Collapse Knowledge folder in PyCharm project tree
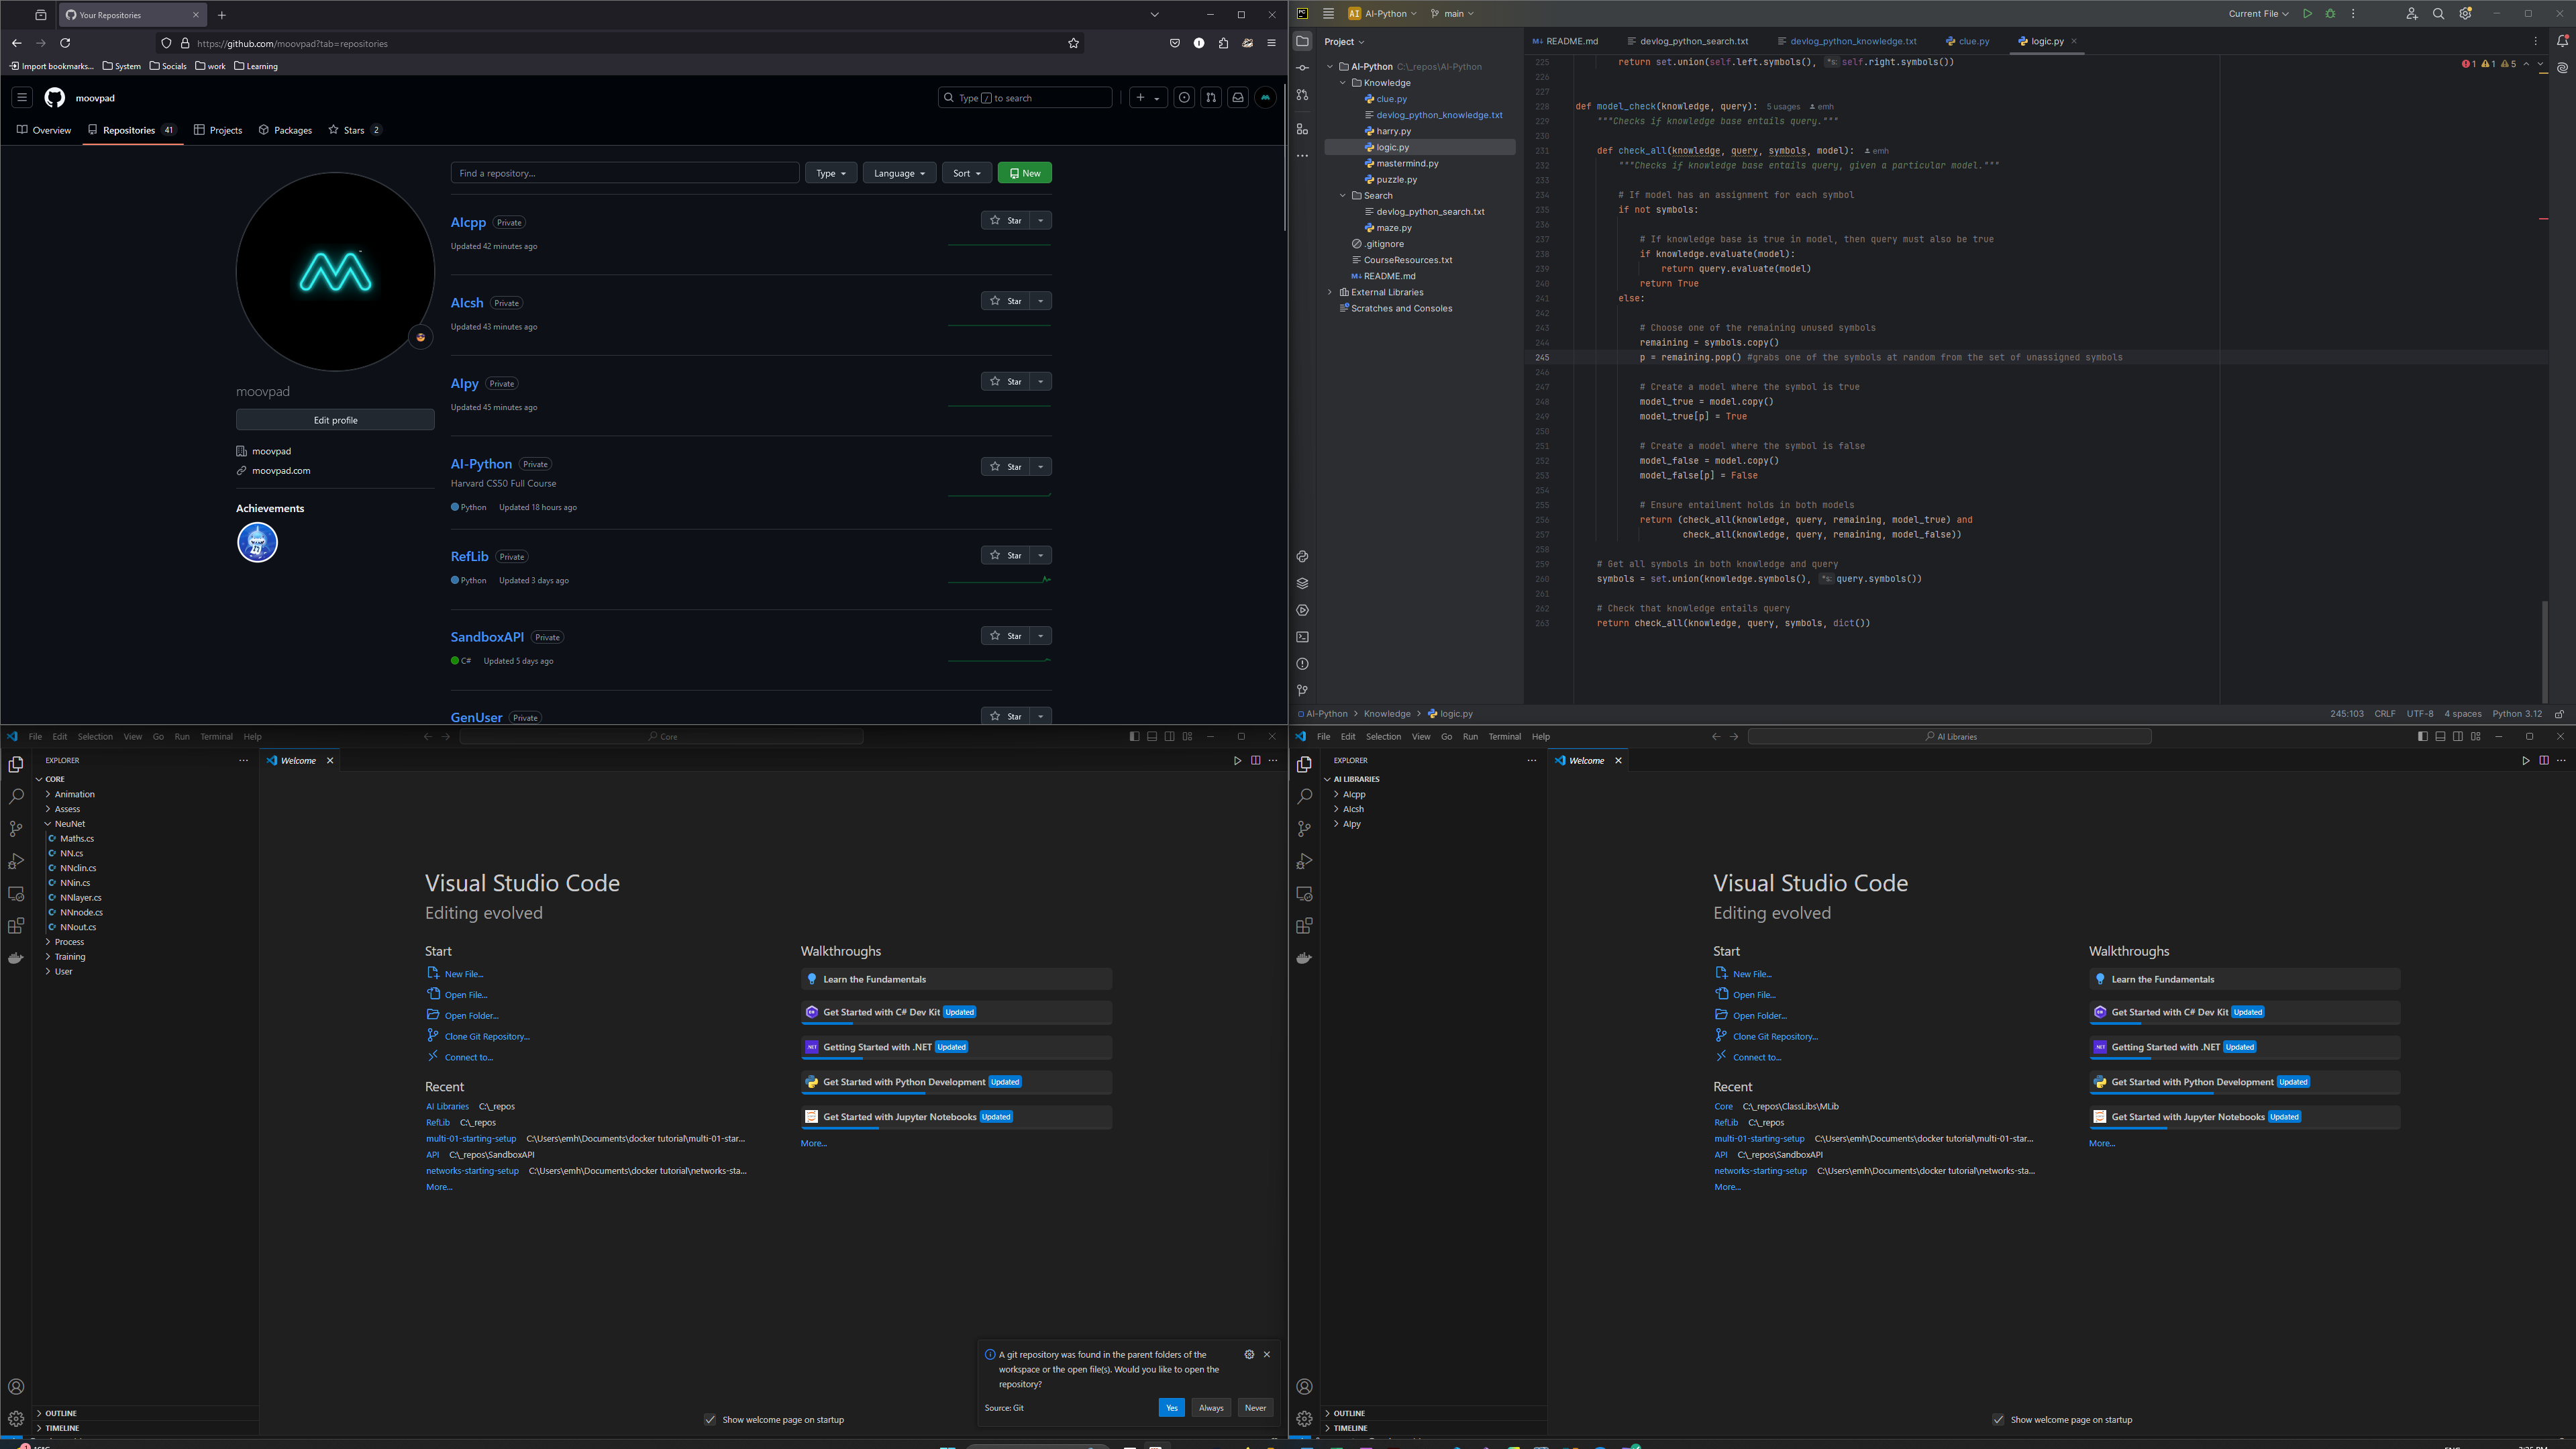The height and width of the screenshot is (1449, 2576). click(1343, 83)
